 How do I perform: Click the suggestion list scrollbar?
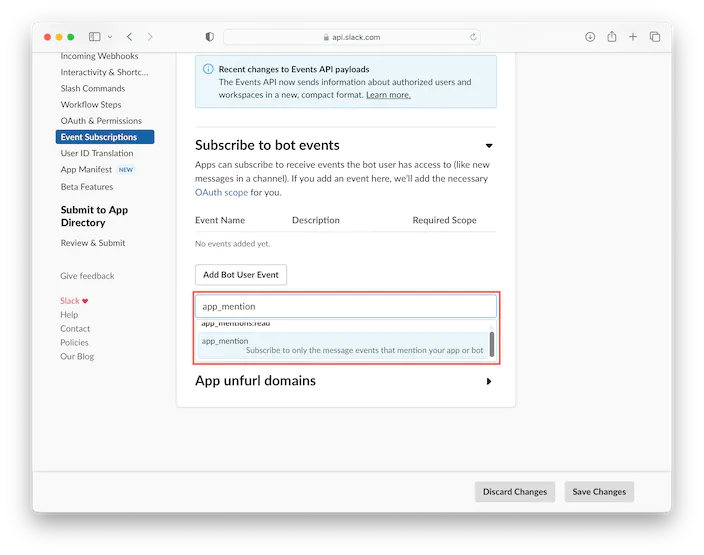point(491,343)
